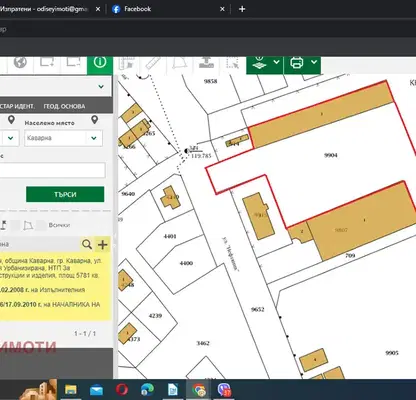The width and height of the screenshot is (416, 400).
Task: Click parcel label 9905 on the map
Action: pos(392,353)
